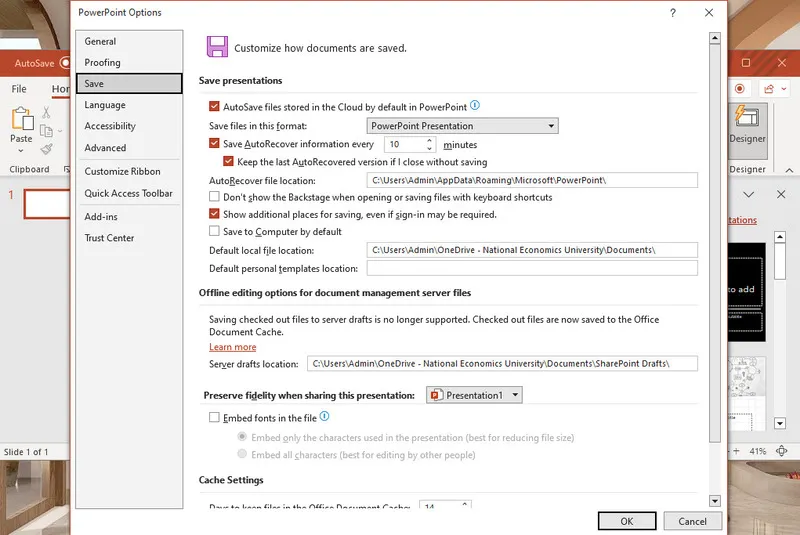This screenshot has height=535, width=800.
Task: Check Embed fonts in the file
Action: 214,418
